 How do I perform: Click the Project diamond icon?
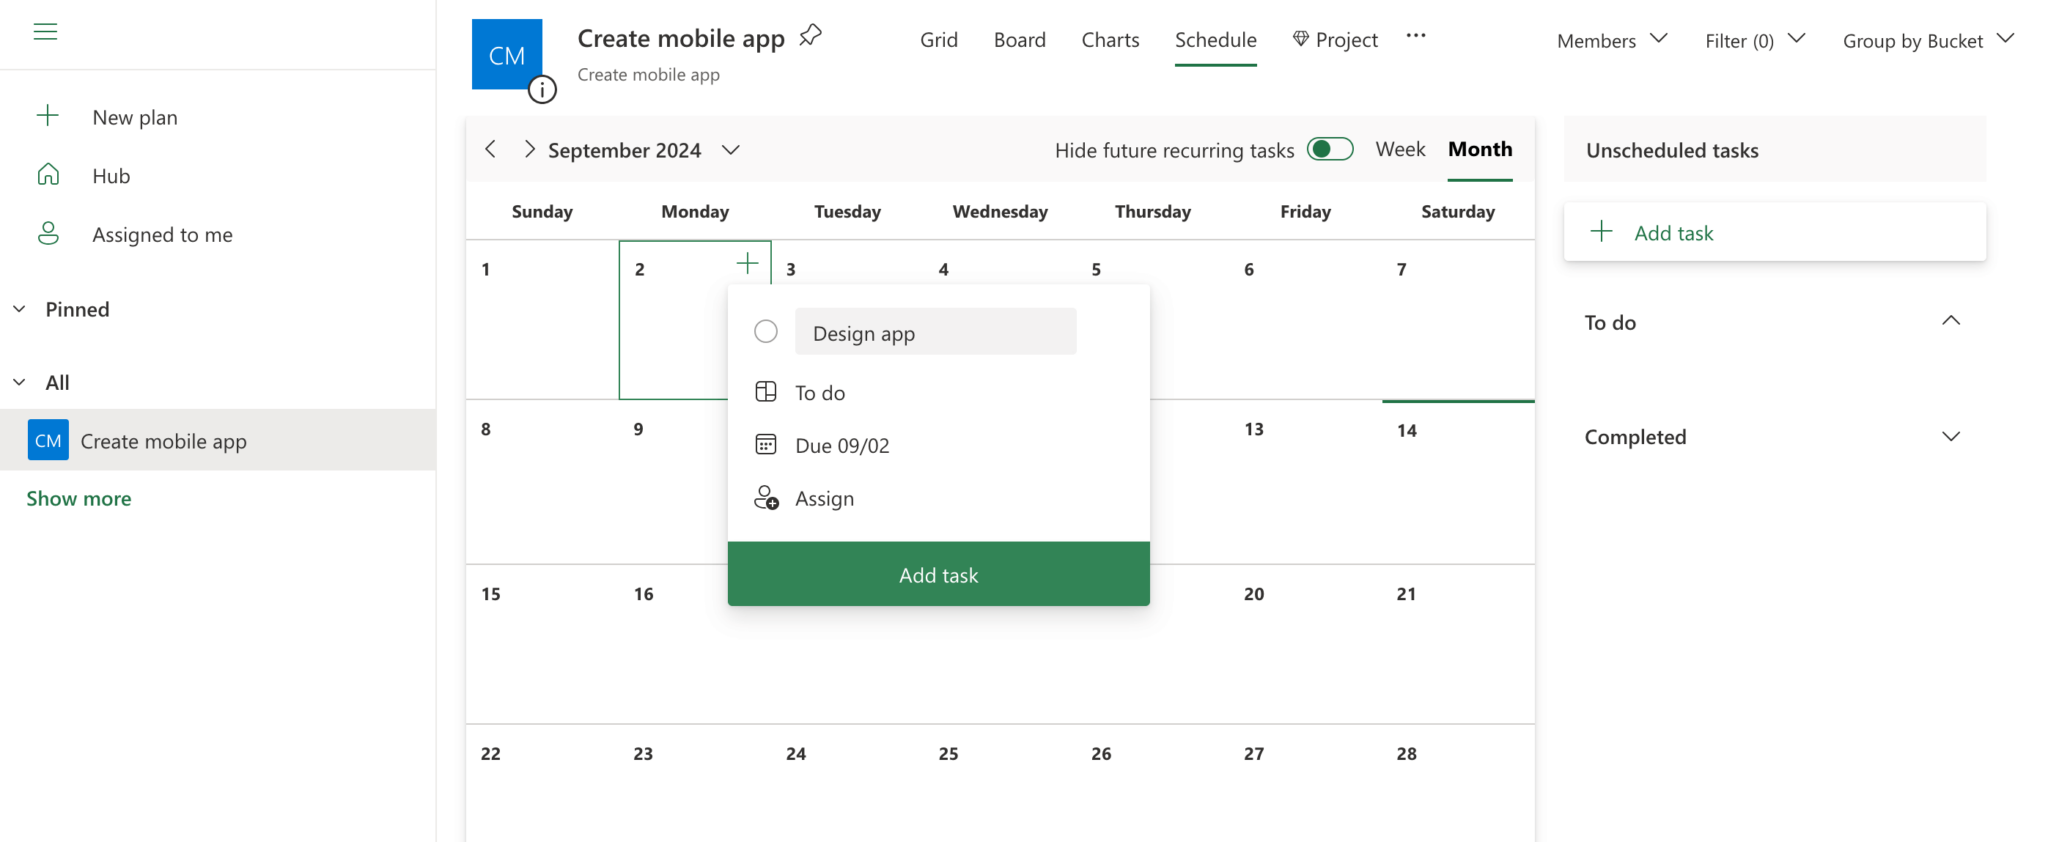click(x=1301, y=39)
